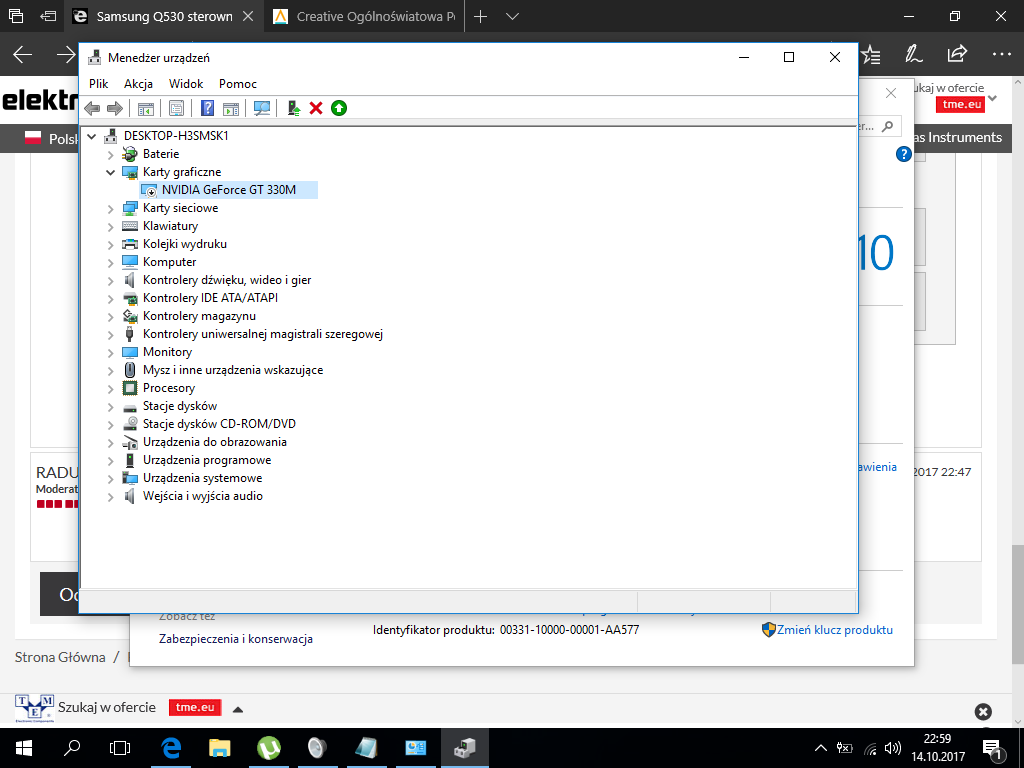The height and width of the screenshot is (768, 1024).
Task: Click the top-right tme.eu red button
Action: [x=961, y=104]
